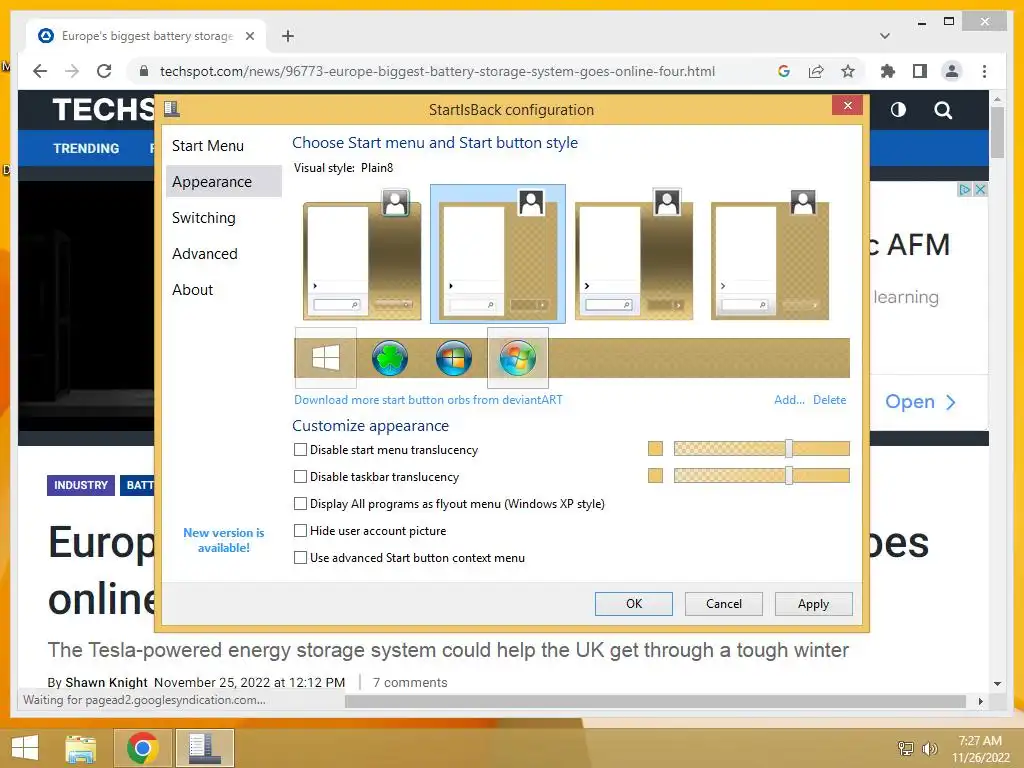This screenshot has height=768, width=1024.
Task: Open the volume speaker tray icon
Action: 929,748
